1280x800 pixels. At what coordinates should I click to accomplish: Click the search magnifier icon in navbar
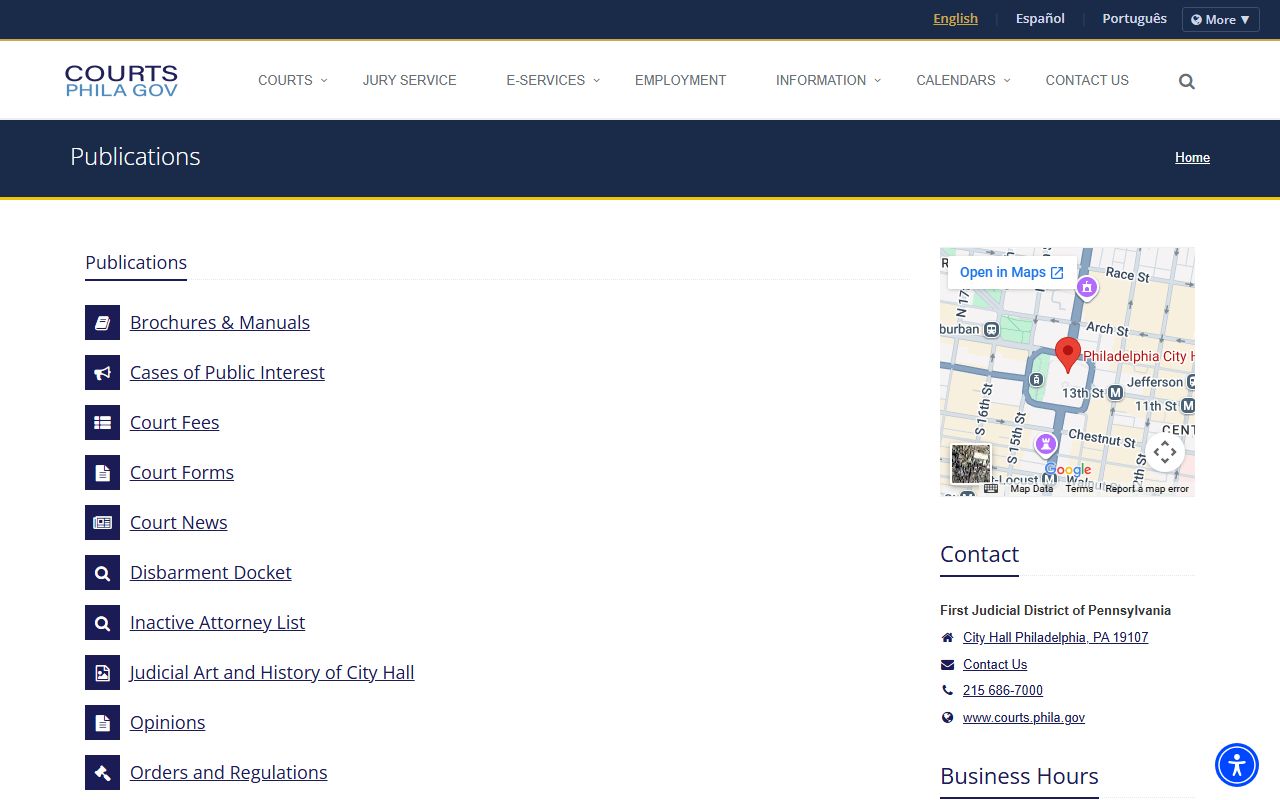pyautogui.click(x=1187, y=81)
